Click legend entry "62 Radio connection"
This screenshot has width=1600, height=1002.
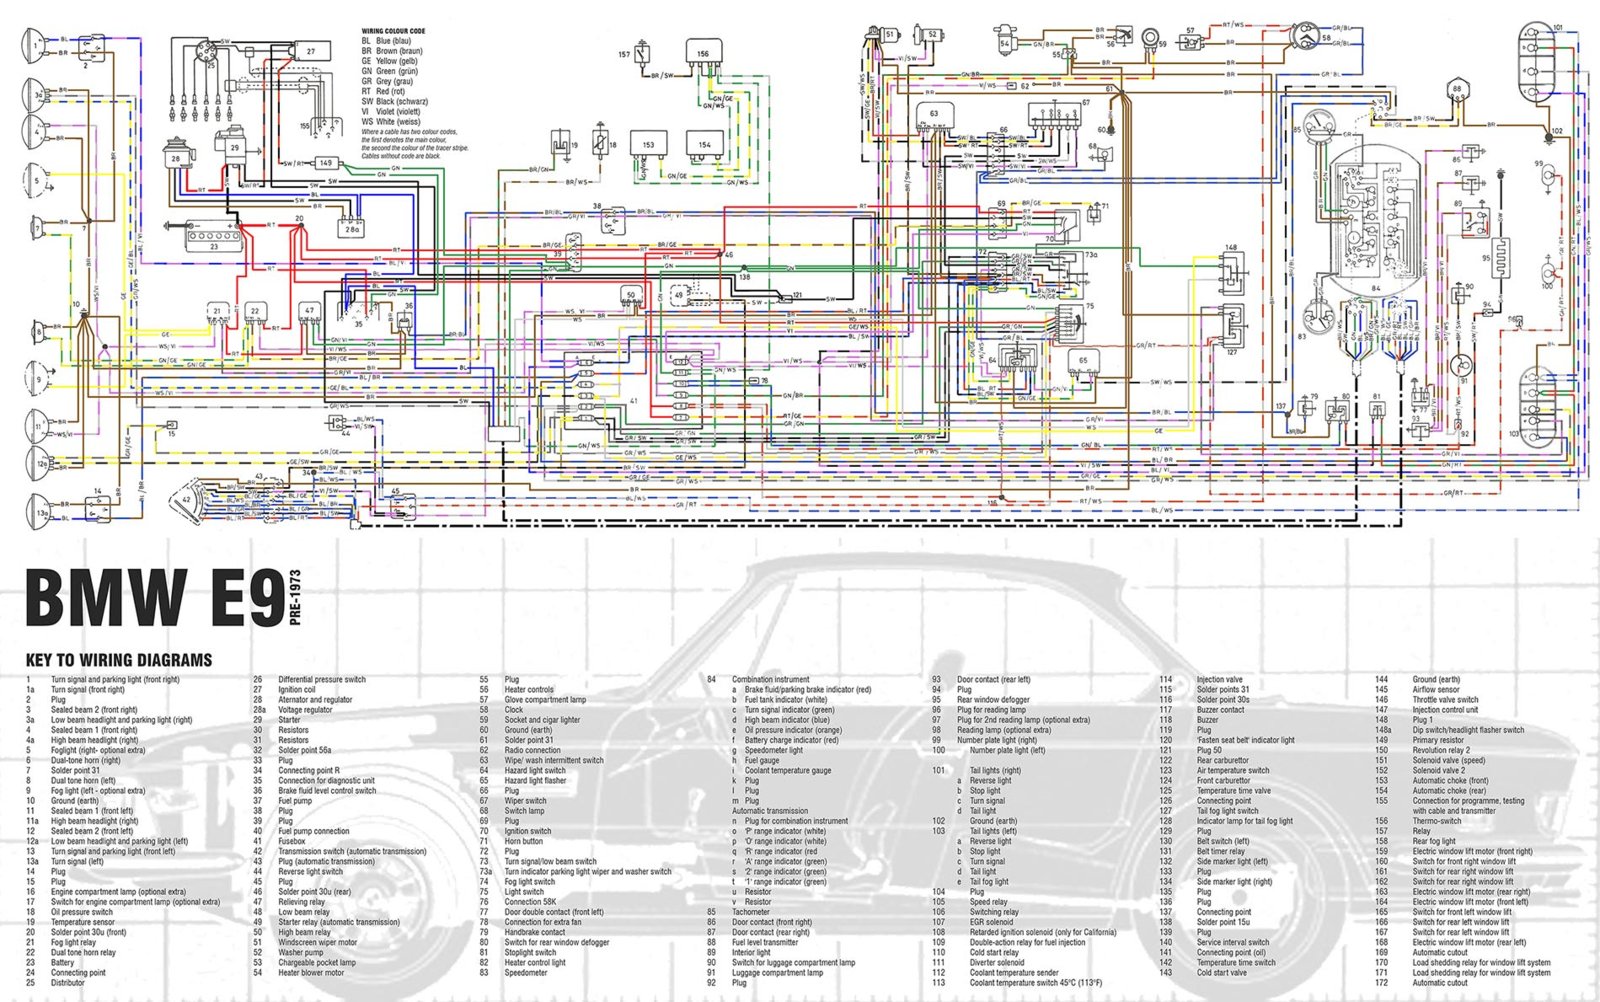520,750
